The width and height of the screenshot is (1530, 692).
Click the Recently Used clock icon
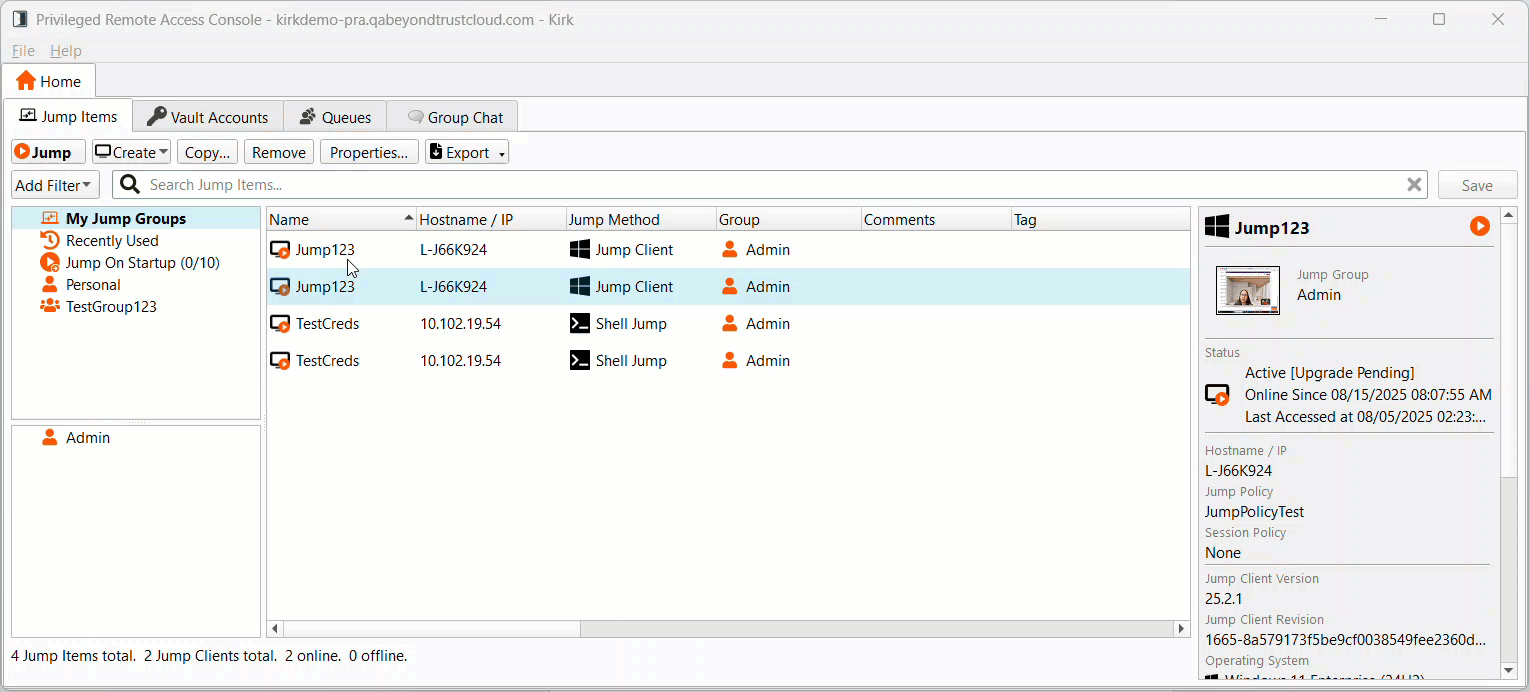click(x=49, y=240)
